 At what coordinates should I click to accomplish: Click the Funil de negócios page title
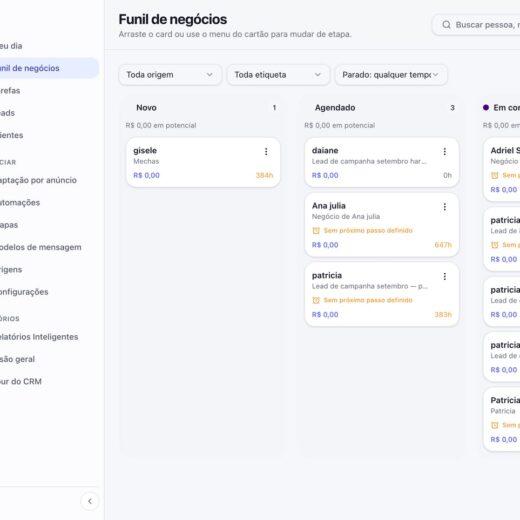pyautogui.click(x=173, y=19)
